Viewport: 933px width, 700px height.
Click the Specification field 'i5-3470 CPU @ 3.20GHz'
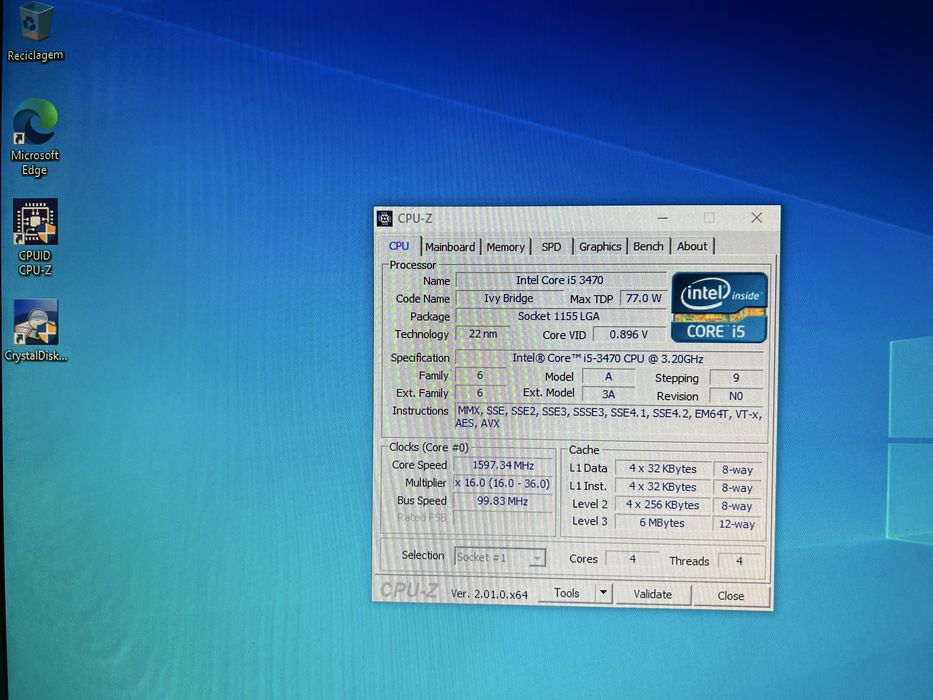[609, 358]
